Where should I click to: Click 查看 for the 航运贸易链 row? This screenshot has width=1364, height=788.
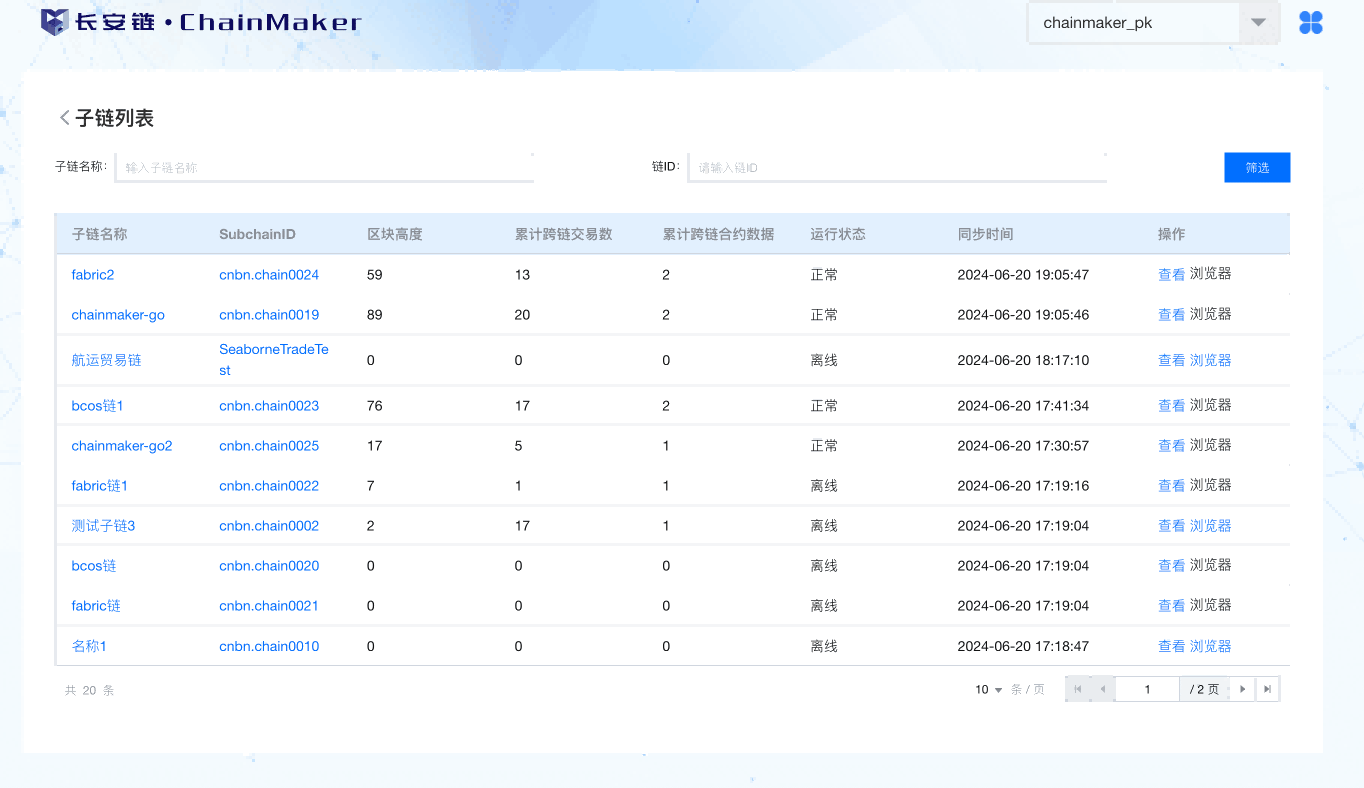[1171, 360]
